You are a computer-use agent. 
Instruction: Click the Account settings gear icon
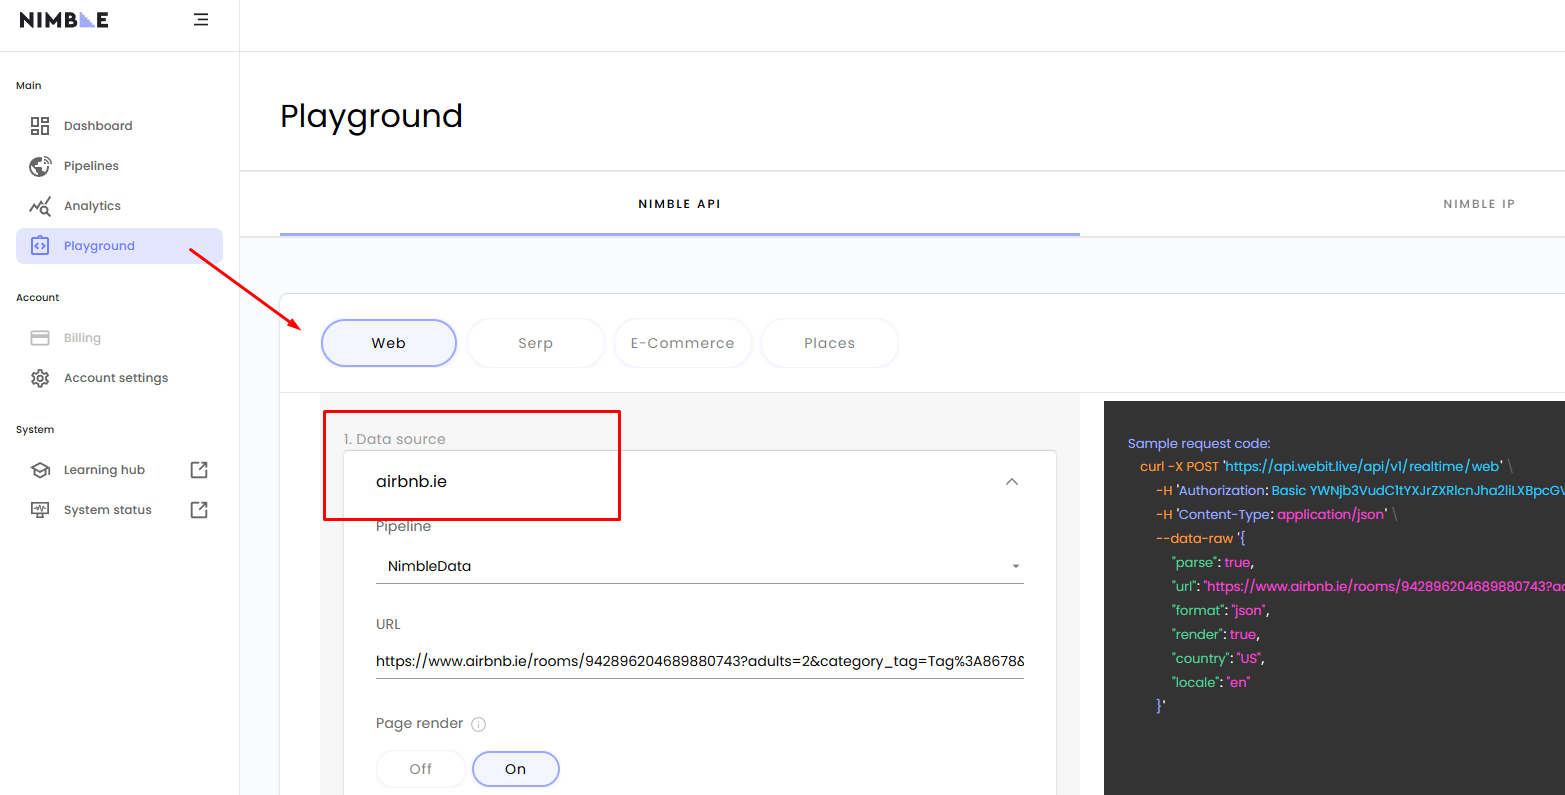point(40,378)
